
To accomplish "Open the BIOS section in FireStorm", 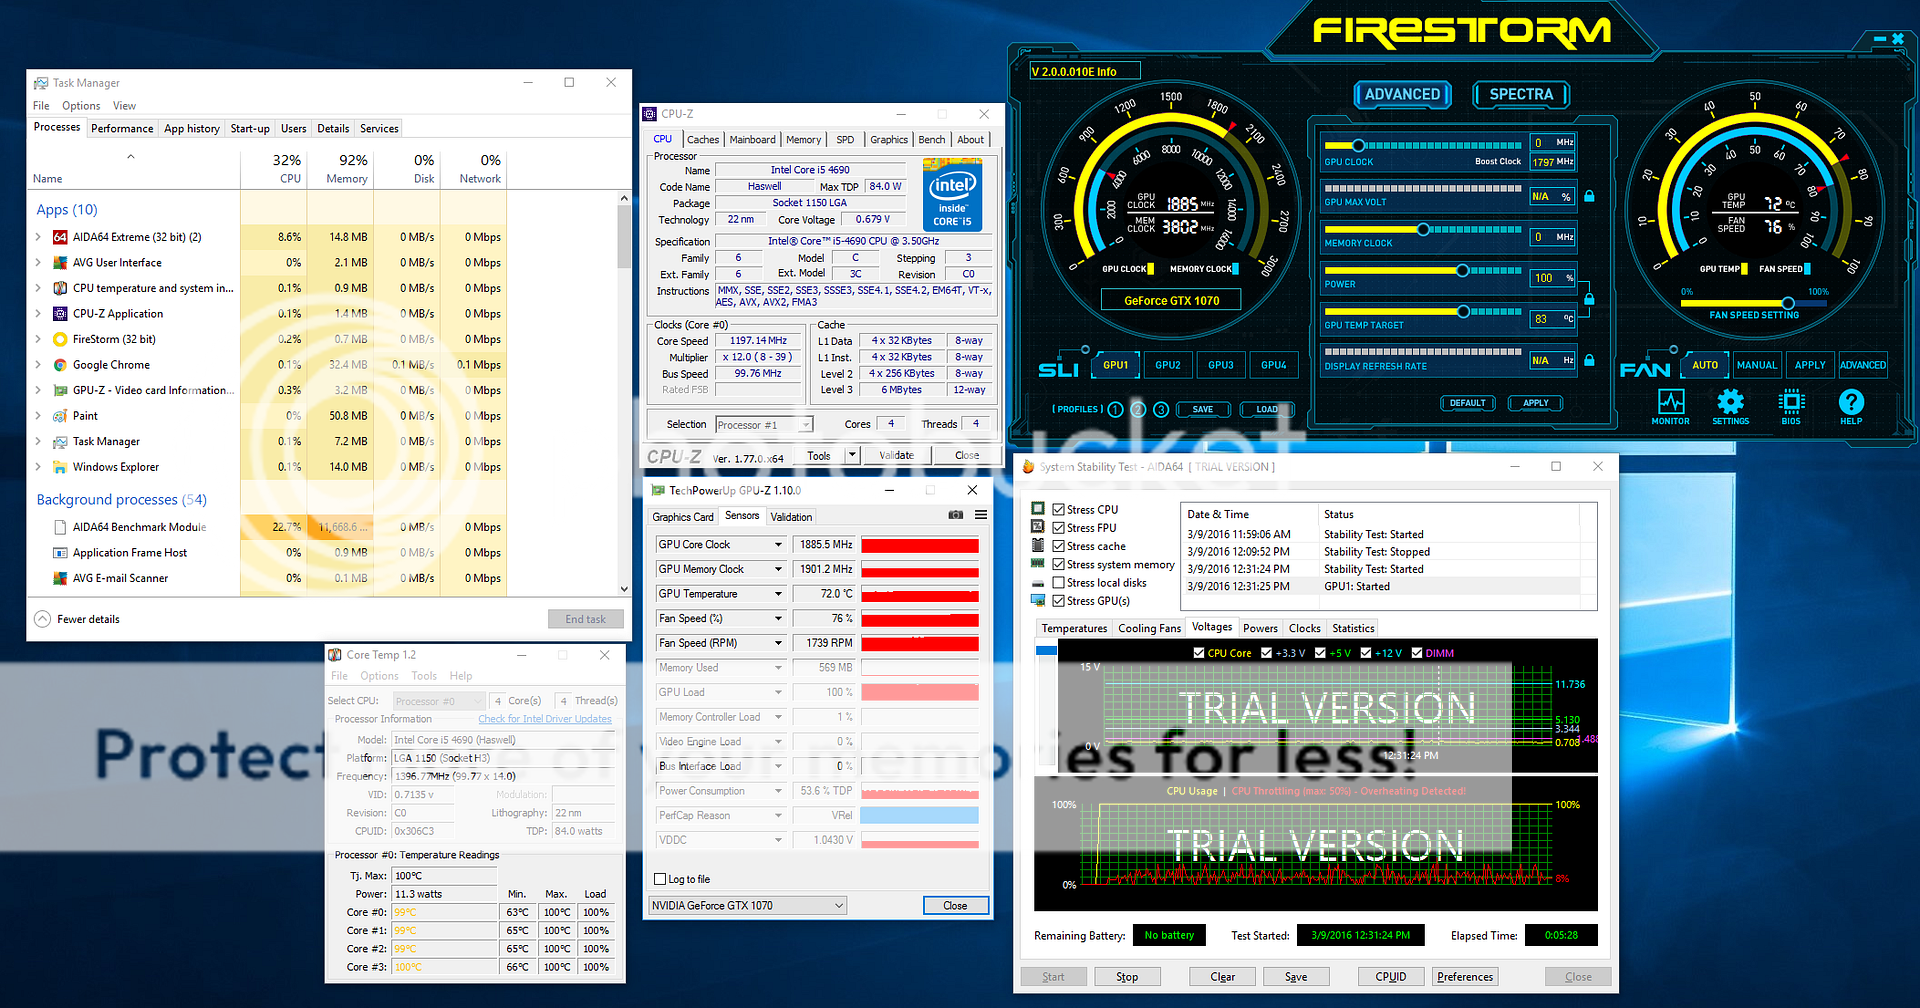I will coord(1791,405).
